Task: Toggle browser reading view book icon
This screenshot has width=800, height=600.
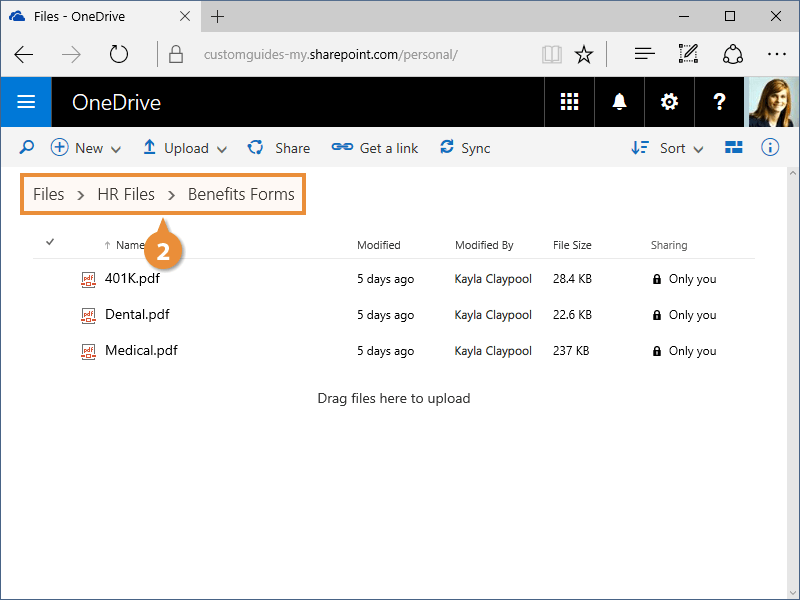Action: click(x=551, y=54)
